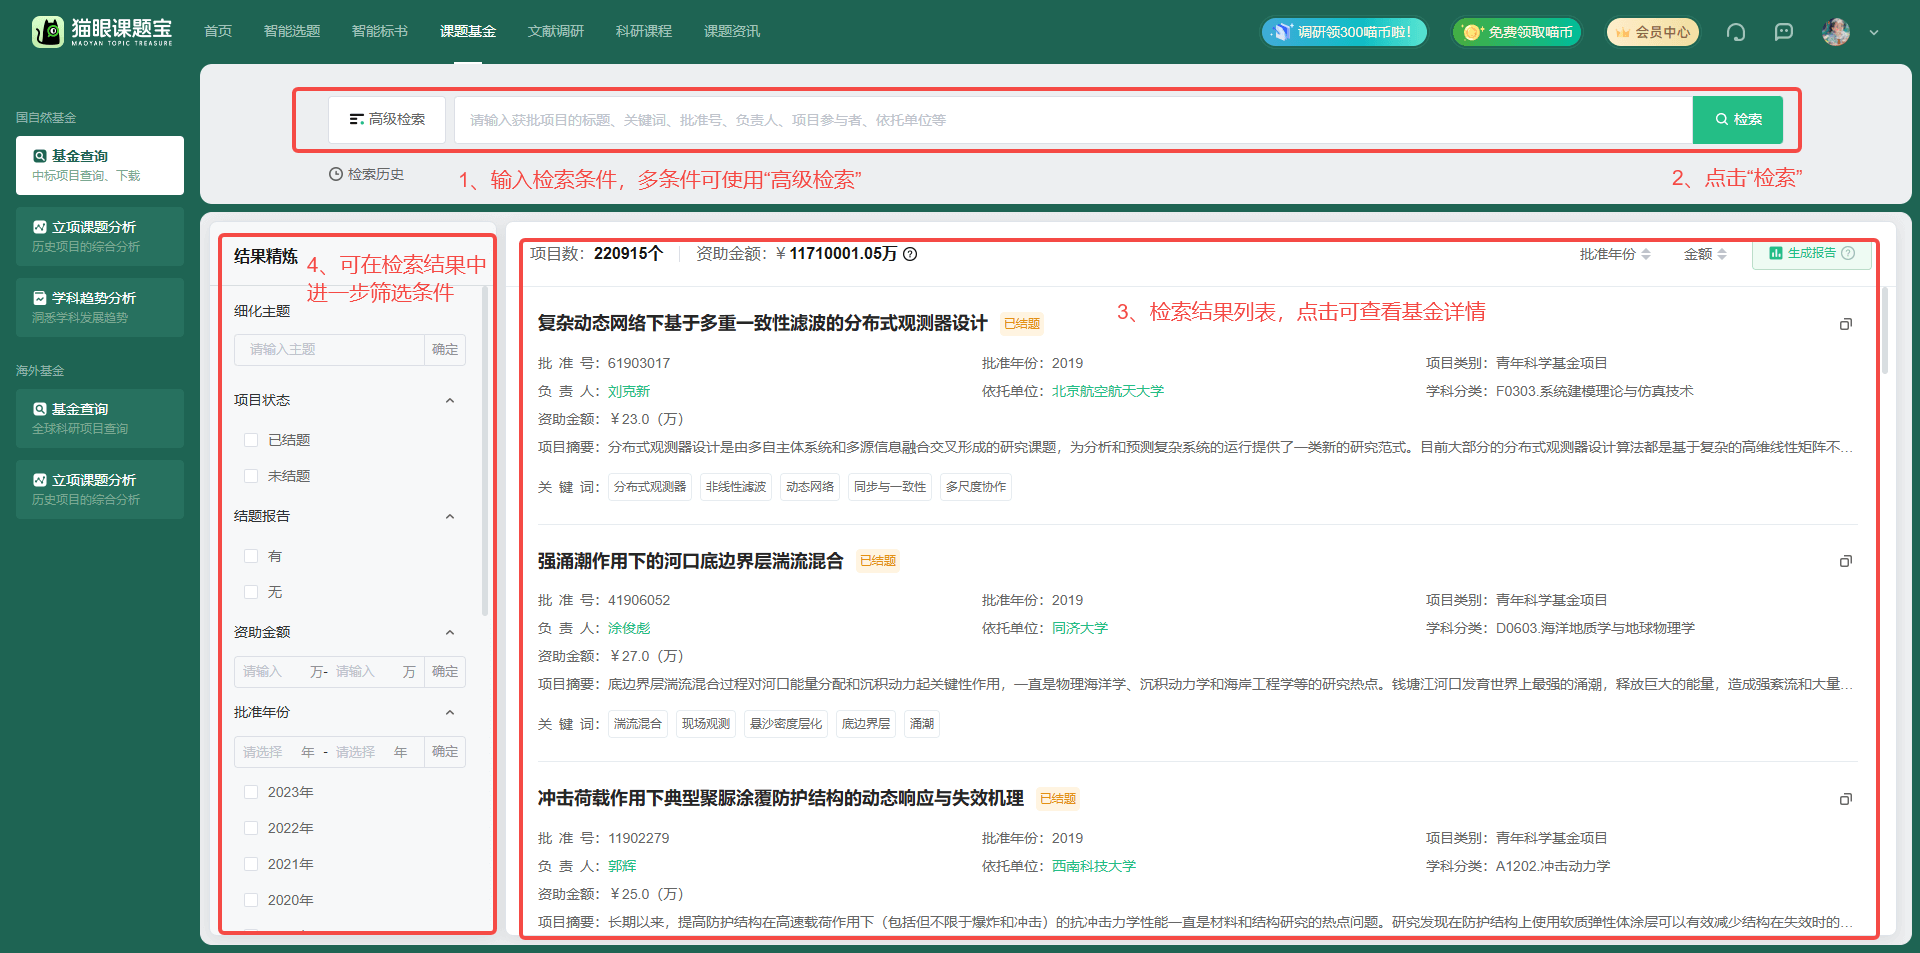Screen dimensions: 1920x953
Task: Open principal 刘克新 link
Action: click(629, 391)
